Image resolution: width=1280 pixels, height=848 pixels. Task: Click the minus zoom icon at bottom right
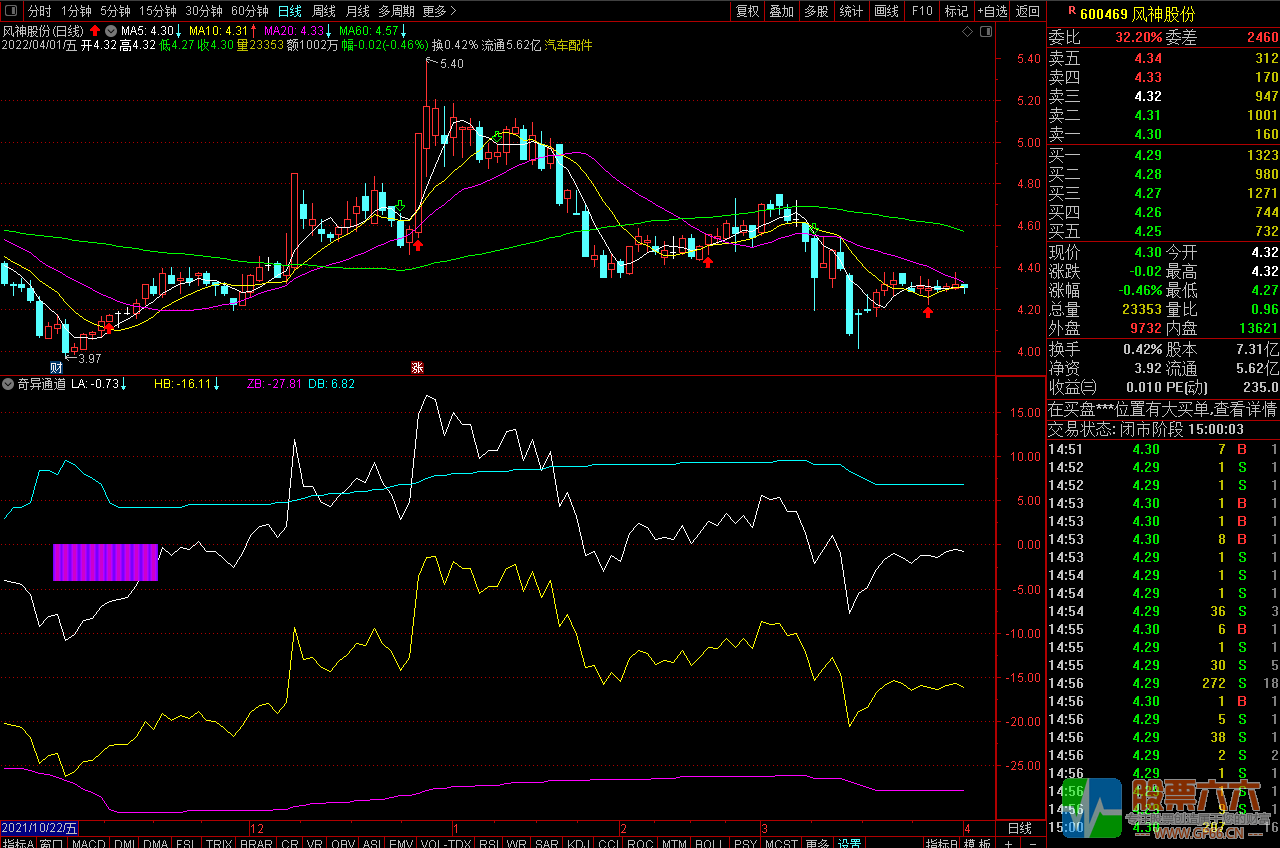coord(1032,846)
